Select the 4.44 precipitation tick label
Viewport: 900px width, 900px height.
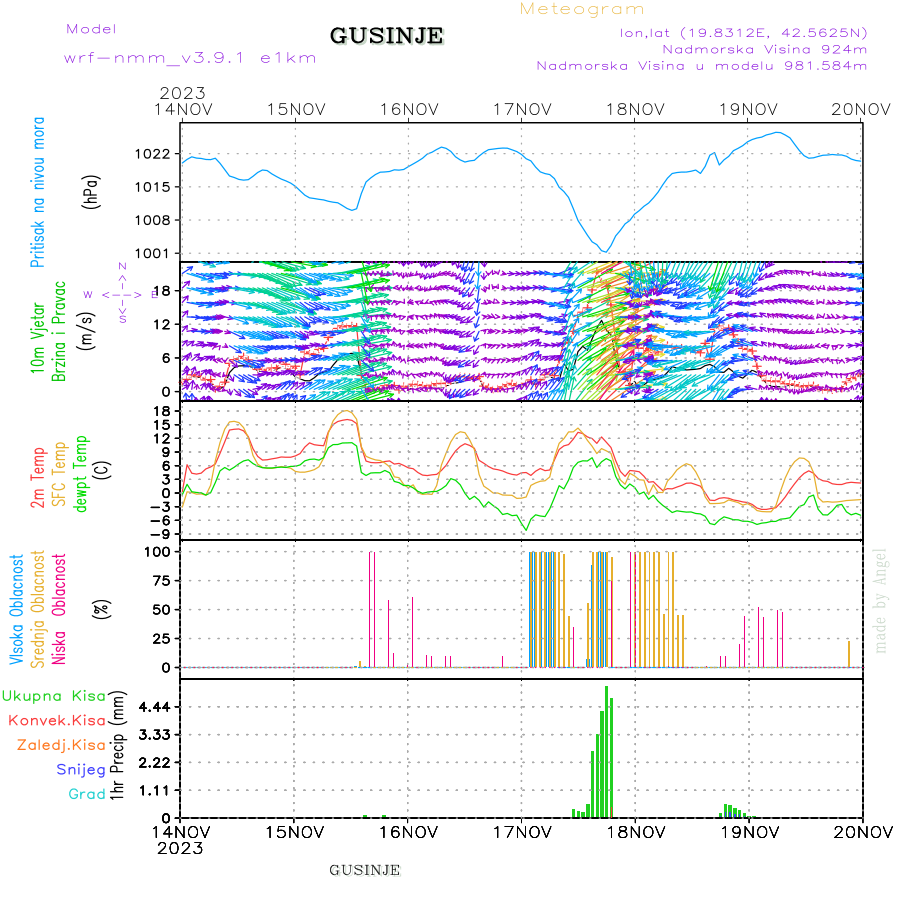click(x=154, y=707)
